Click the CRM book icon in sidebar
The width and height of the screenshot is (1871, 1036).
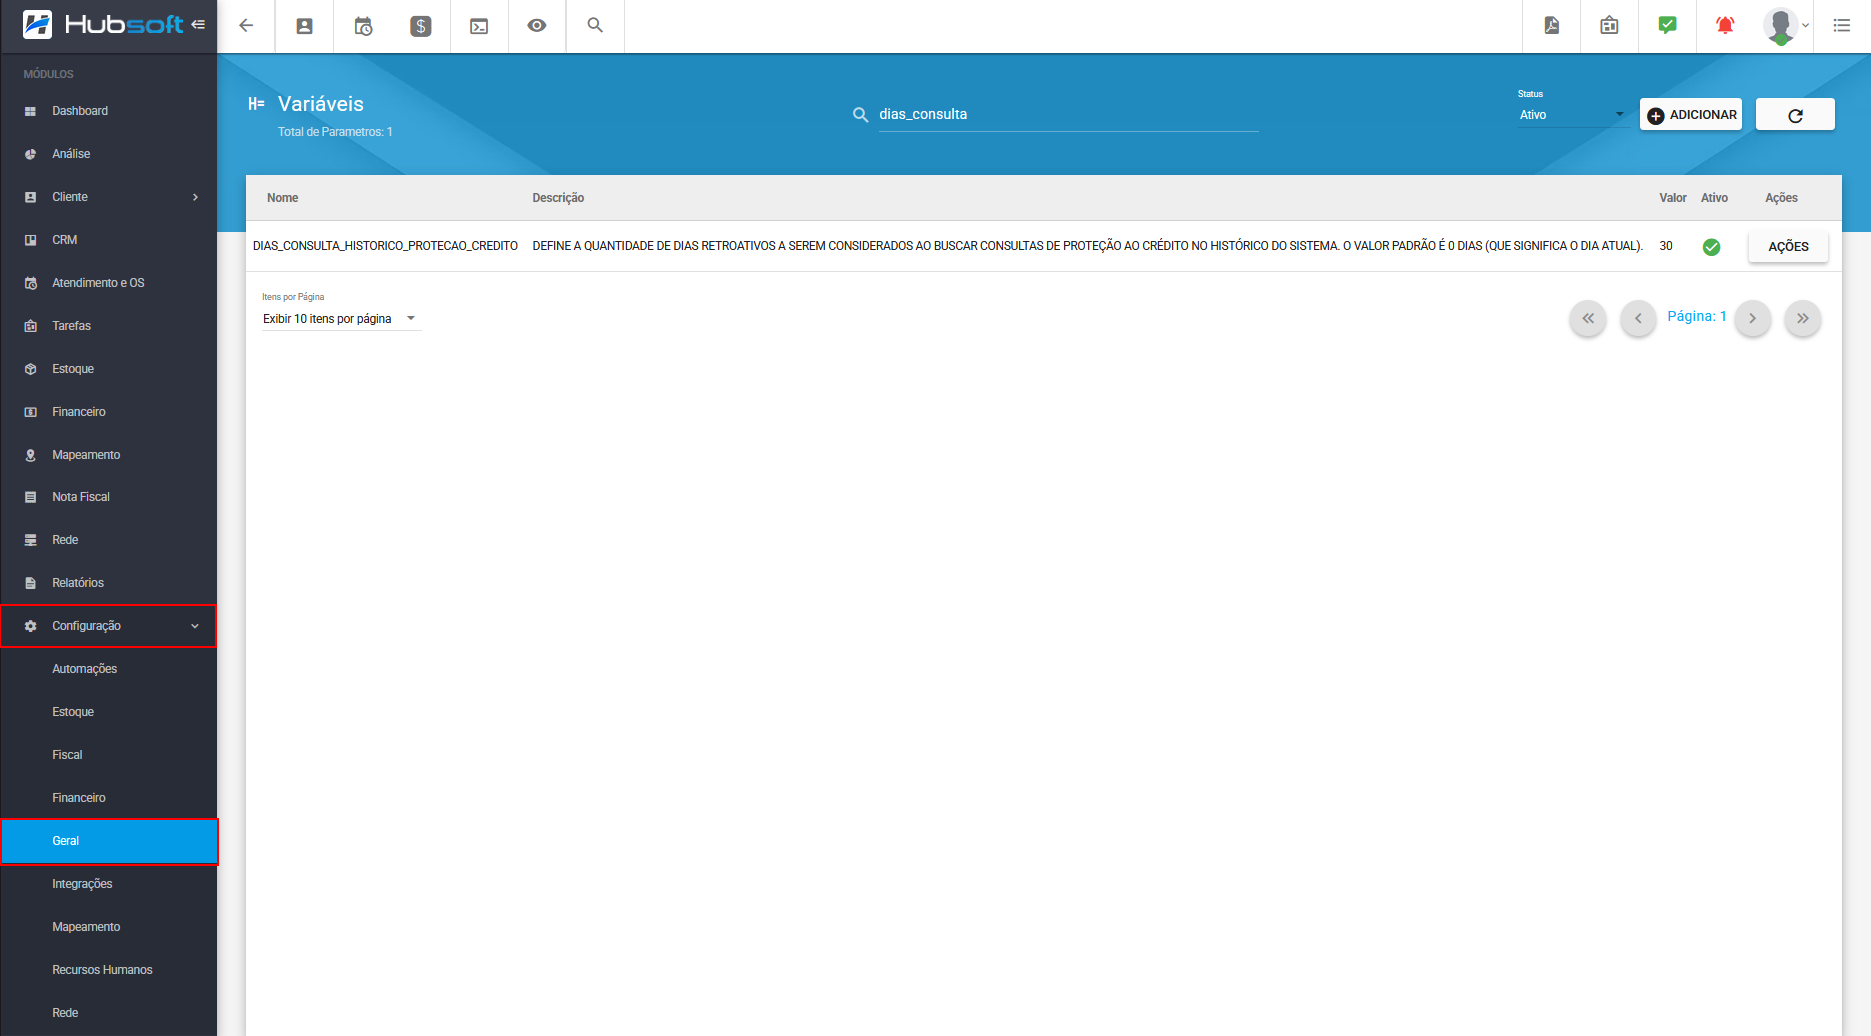pos(30,240)
